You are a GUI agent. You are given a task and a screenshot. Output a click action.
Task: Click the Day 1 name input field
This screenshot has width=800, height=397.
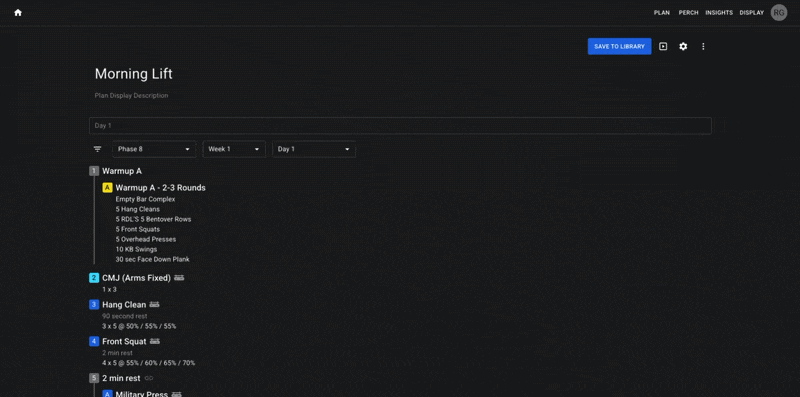pyautogui.click(x=400, y=126)
